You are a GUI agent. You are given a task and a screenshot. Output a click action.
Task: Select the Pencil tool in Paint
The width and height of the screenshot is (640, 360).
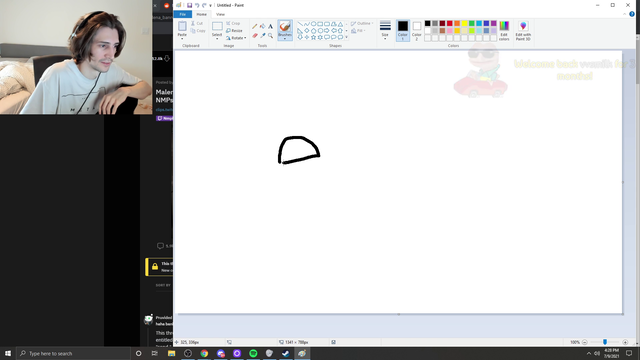(x=254, y=27)
